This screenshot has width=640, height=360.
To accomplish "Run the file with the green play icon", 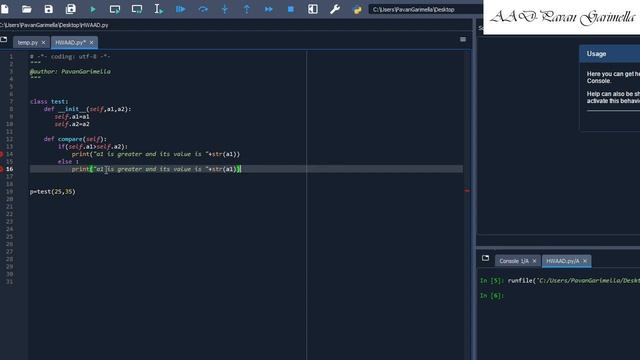I will pyautogui.click(x=93, y=9).
